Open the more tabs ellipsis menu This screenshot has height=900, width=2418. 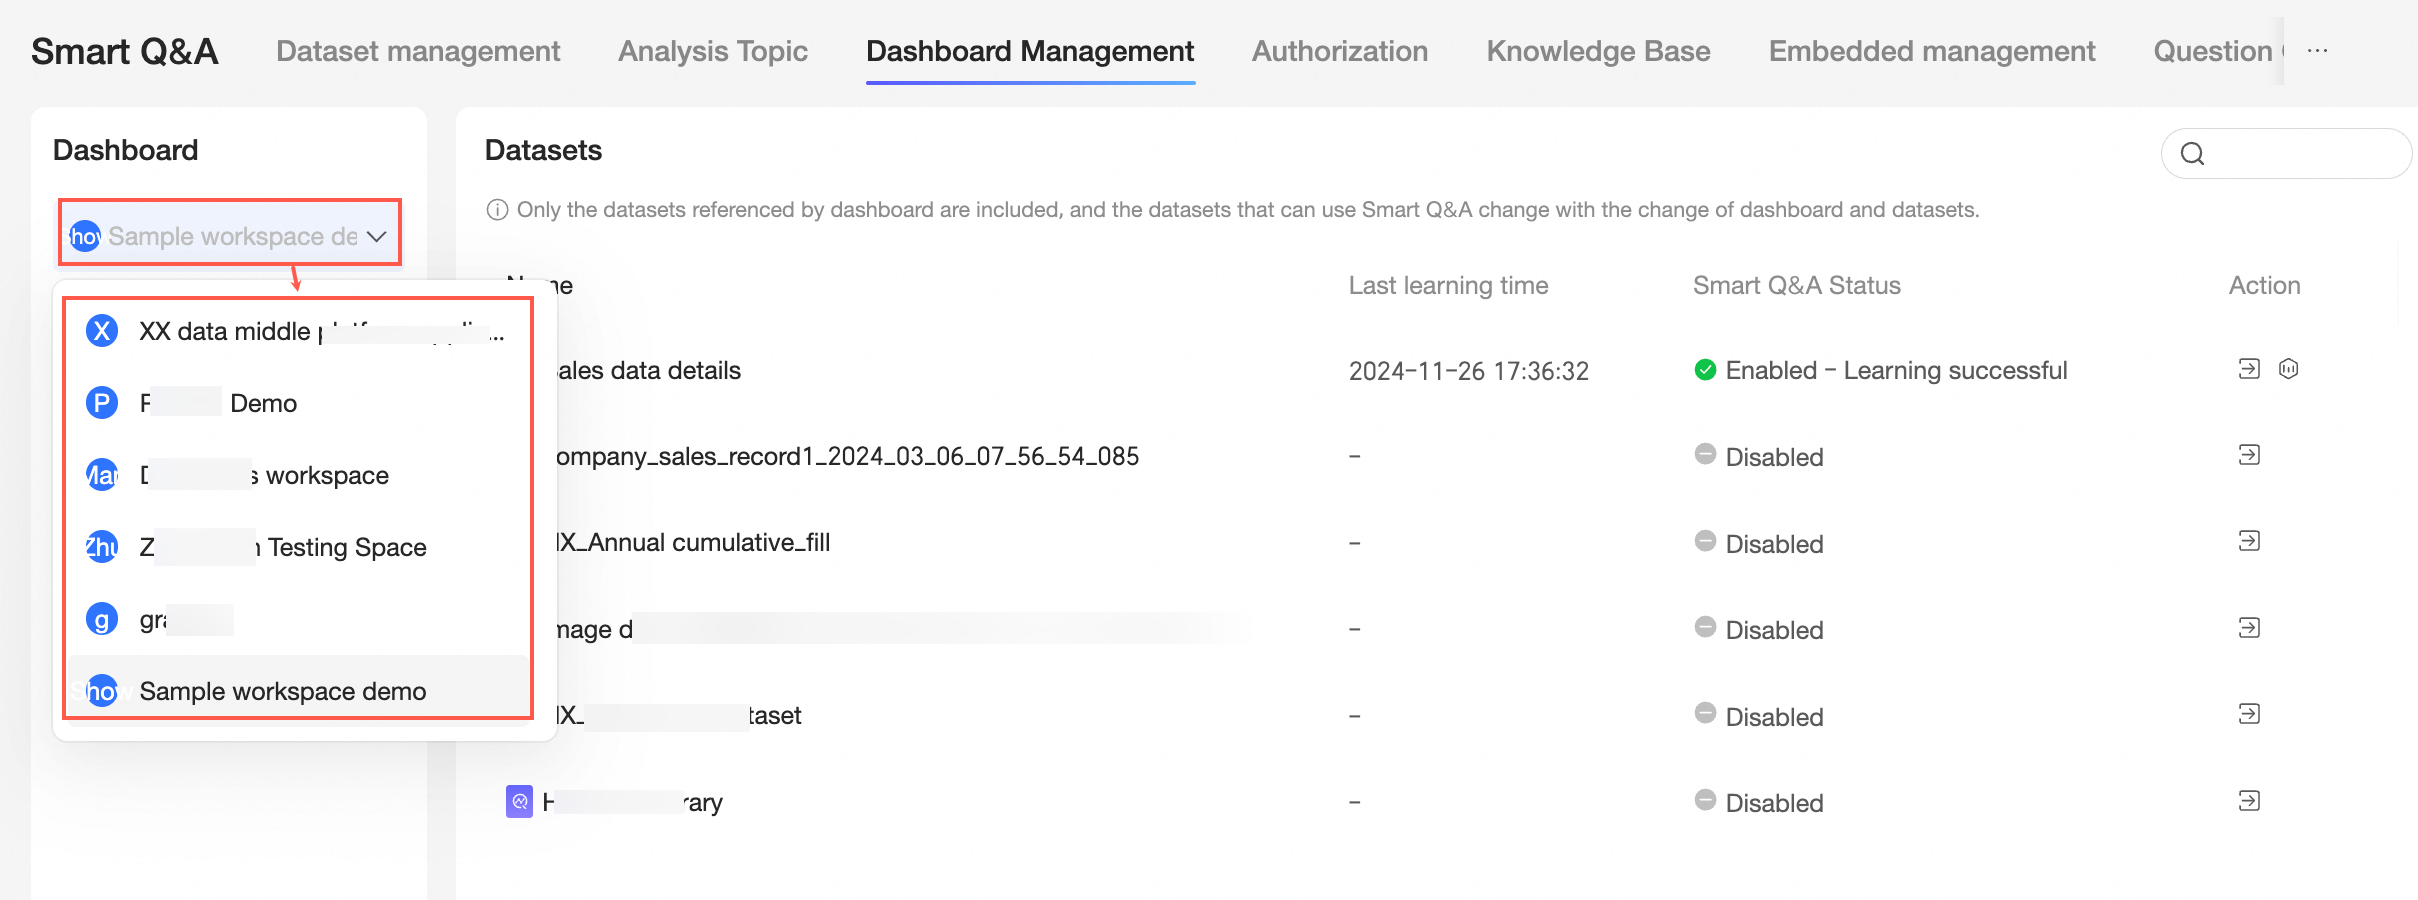(2318, 51)
